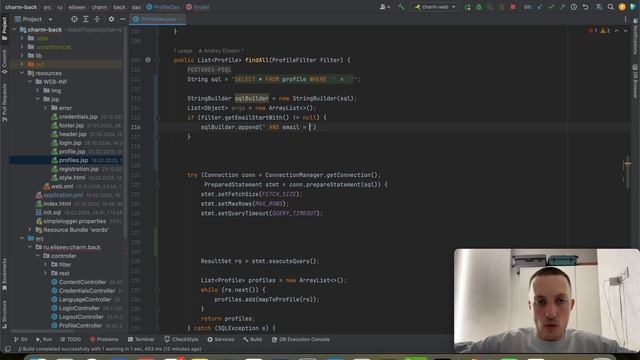Expand the error folder
The image size is (640, 360).
45,108
